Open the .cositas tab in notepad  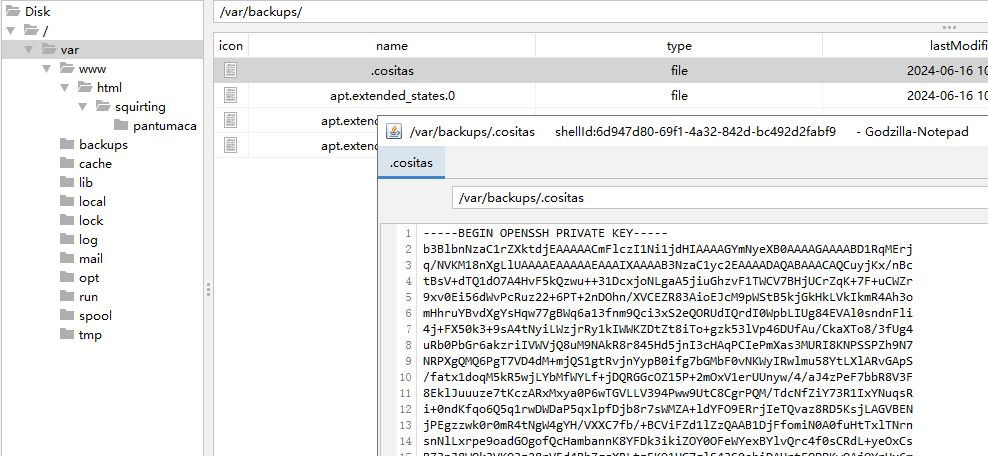click(x=411, y=162)
